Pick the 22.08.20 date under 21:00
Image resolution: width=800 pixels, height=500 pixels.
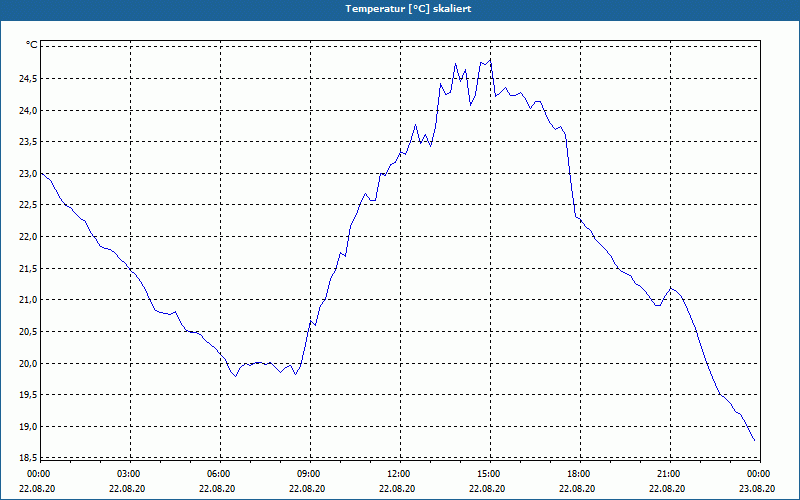(x=667, y=488)
